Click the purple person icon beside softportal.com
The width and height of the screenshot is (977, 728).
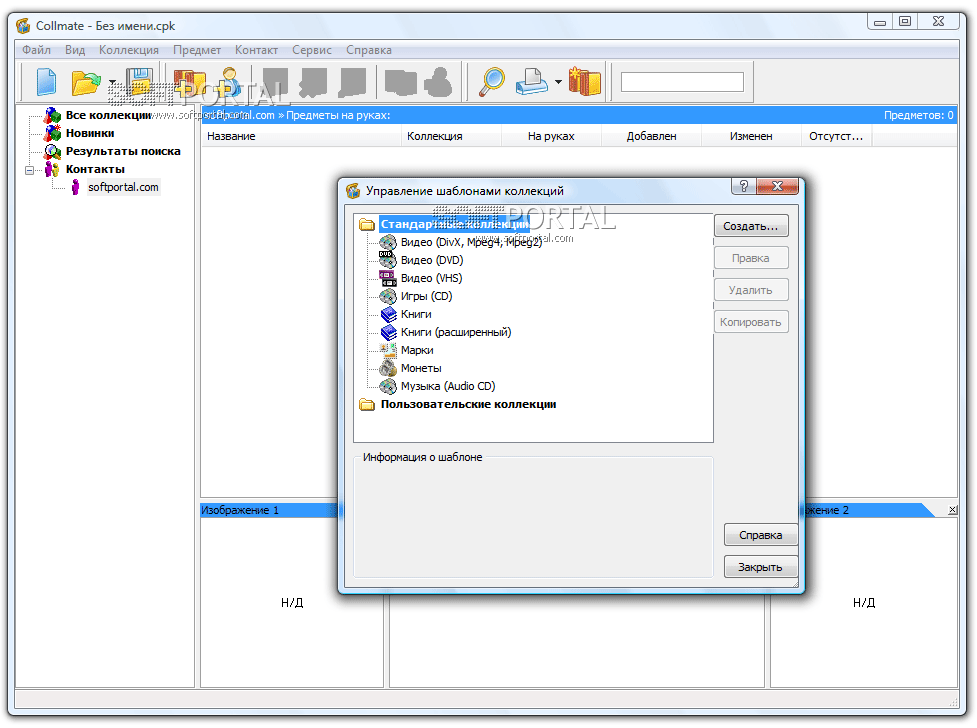click(75, 187)
